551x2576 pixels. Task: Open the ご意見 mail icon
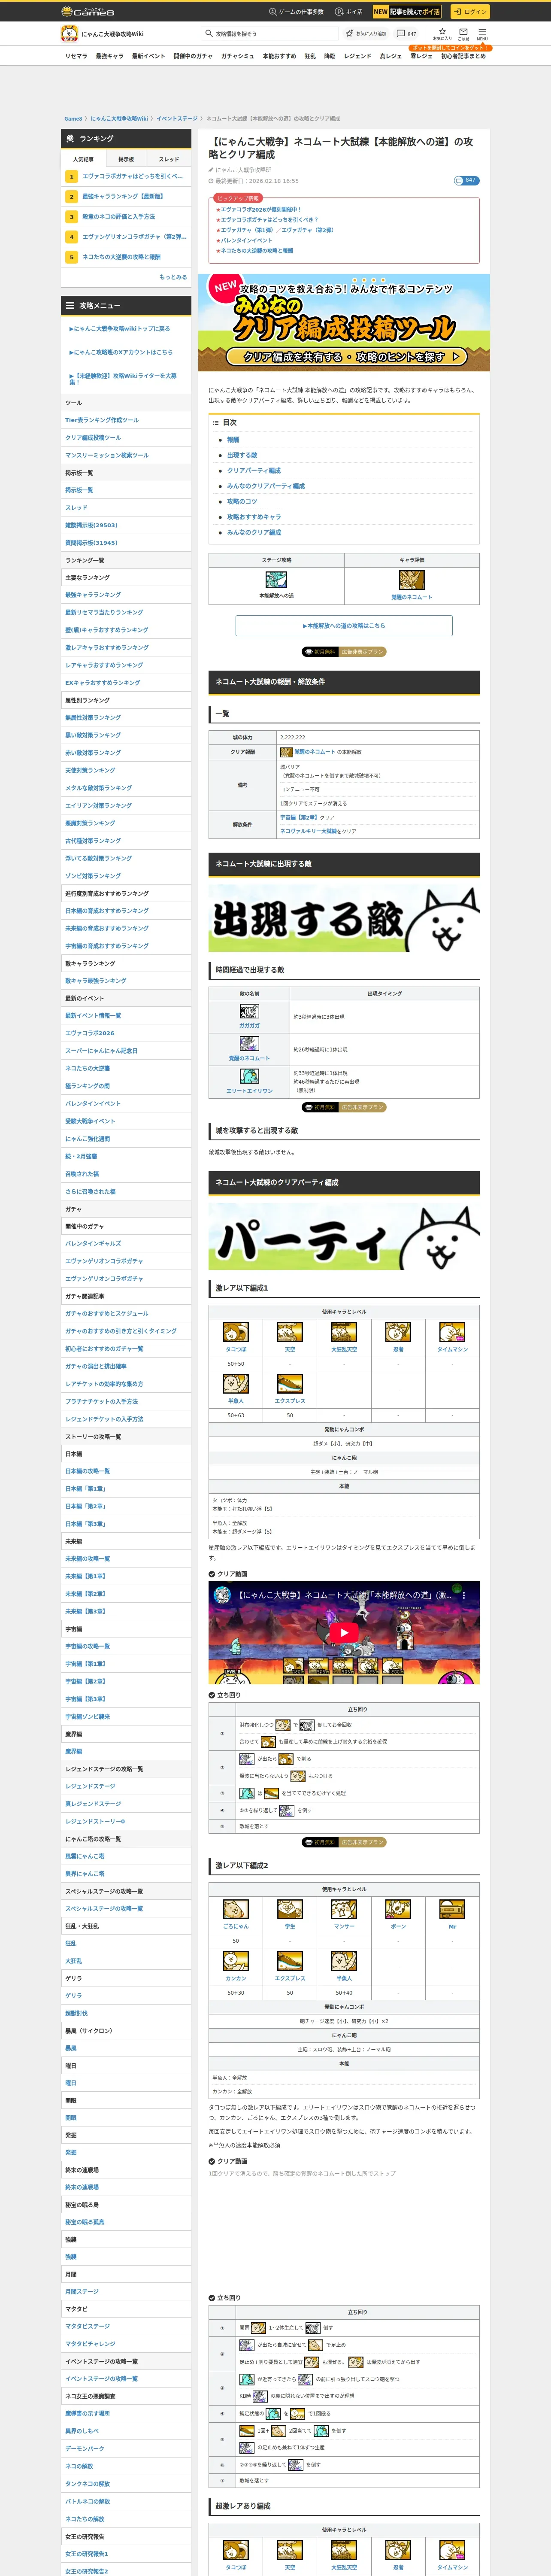click(x=463, y=33)
